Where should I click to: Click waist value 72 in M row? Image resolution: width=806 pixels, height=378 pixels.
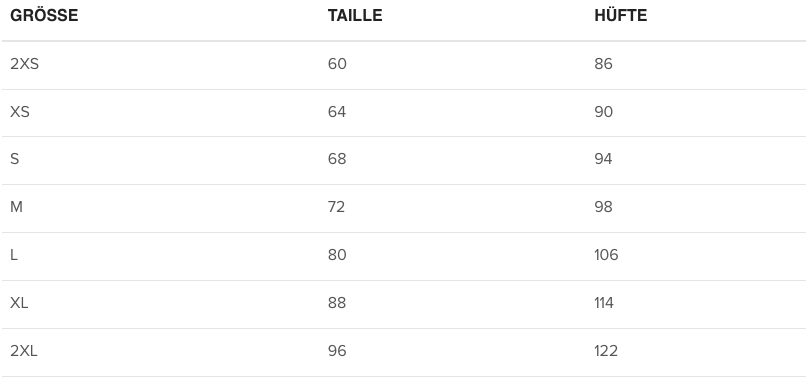coord(336,207)
